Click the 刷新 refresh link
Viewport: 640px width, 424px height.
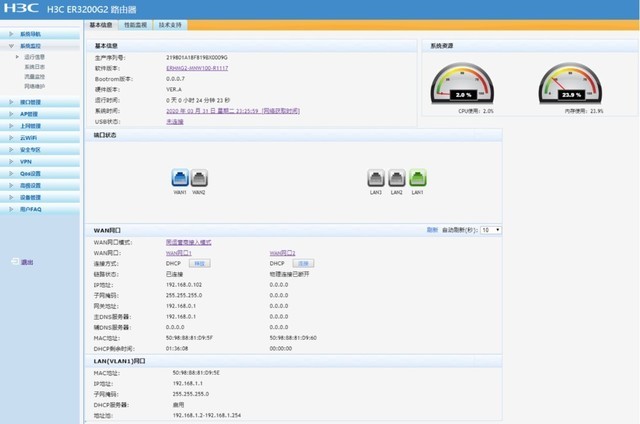[x=432, y=230]
